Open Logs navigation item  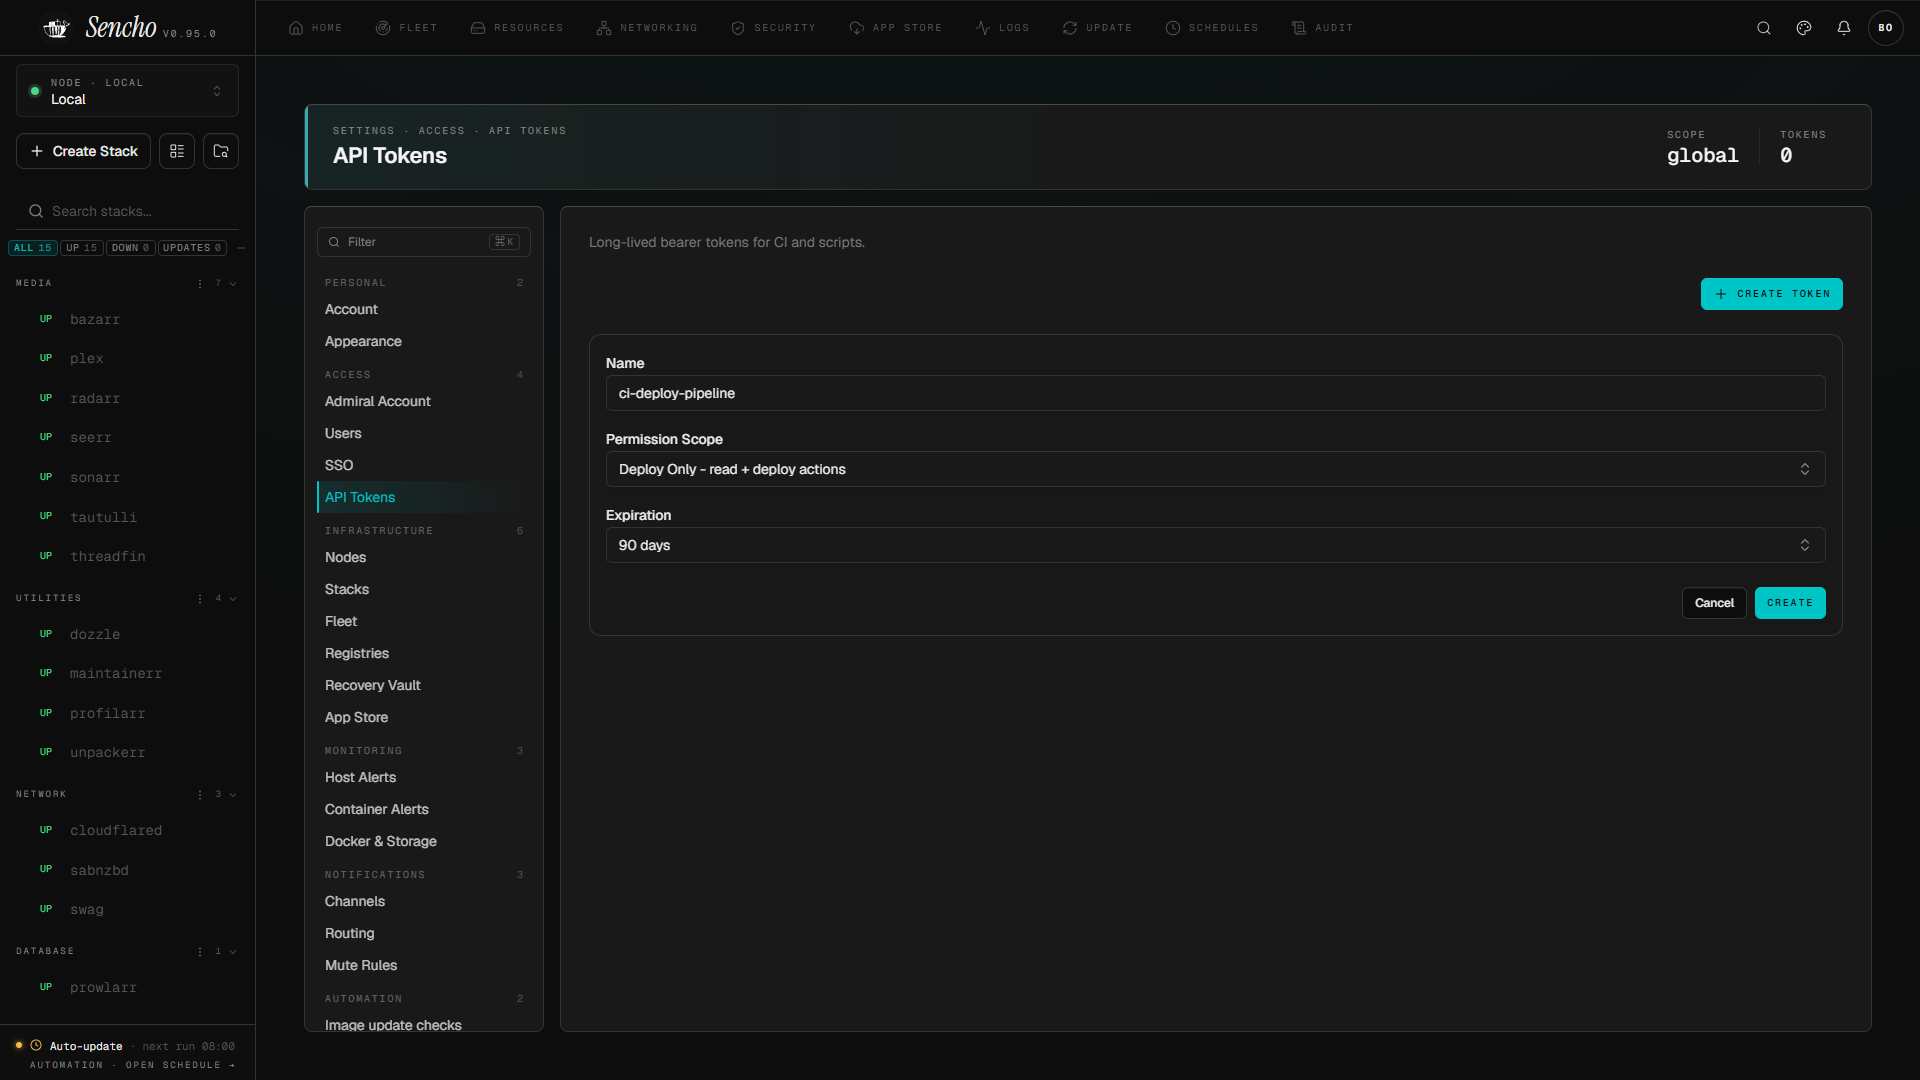pyautogui.click(x=1002, y=28)
